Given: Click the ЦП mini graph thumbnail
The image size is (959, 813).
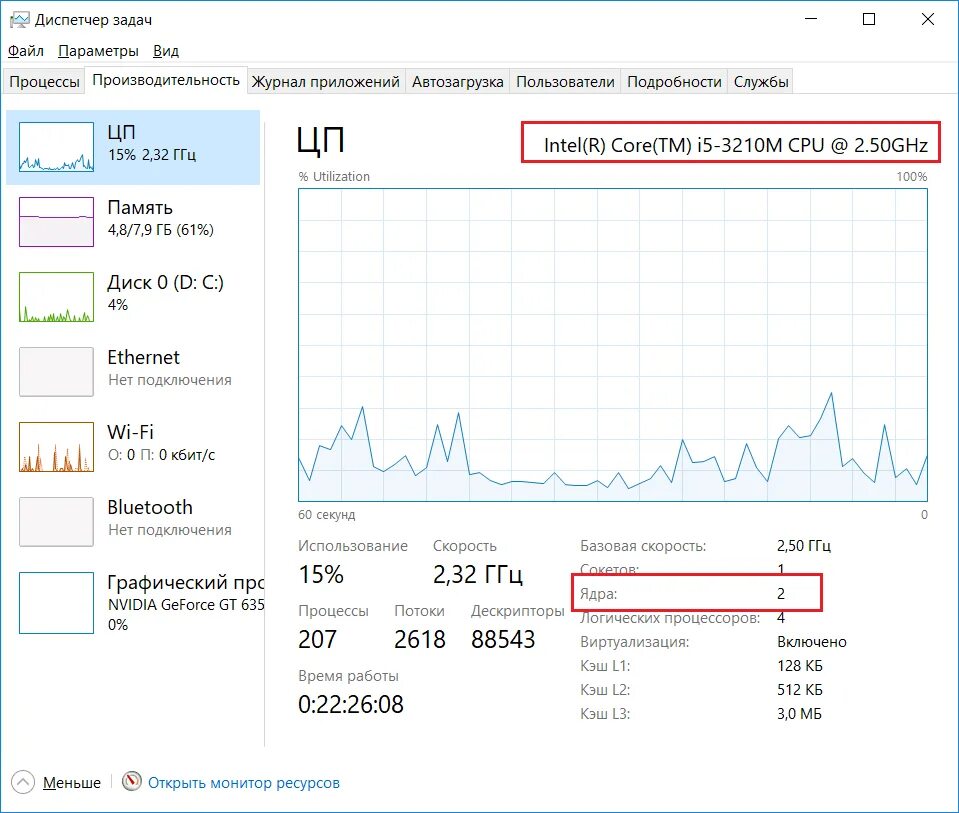Looking at the screenshot, I should 56,147.
